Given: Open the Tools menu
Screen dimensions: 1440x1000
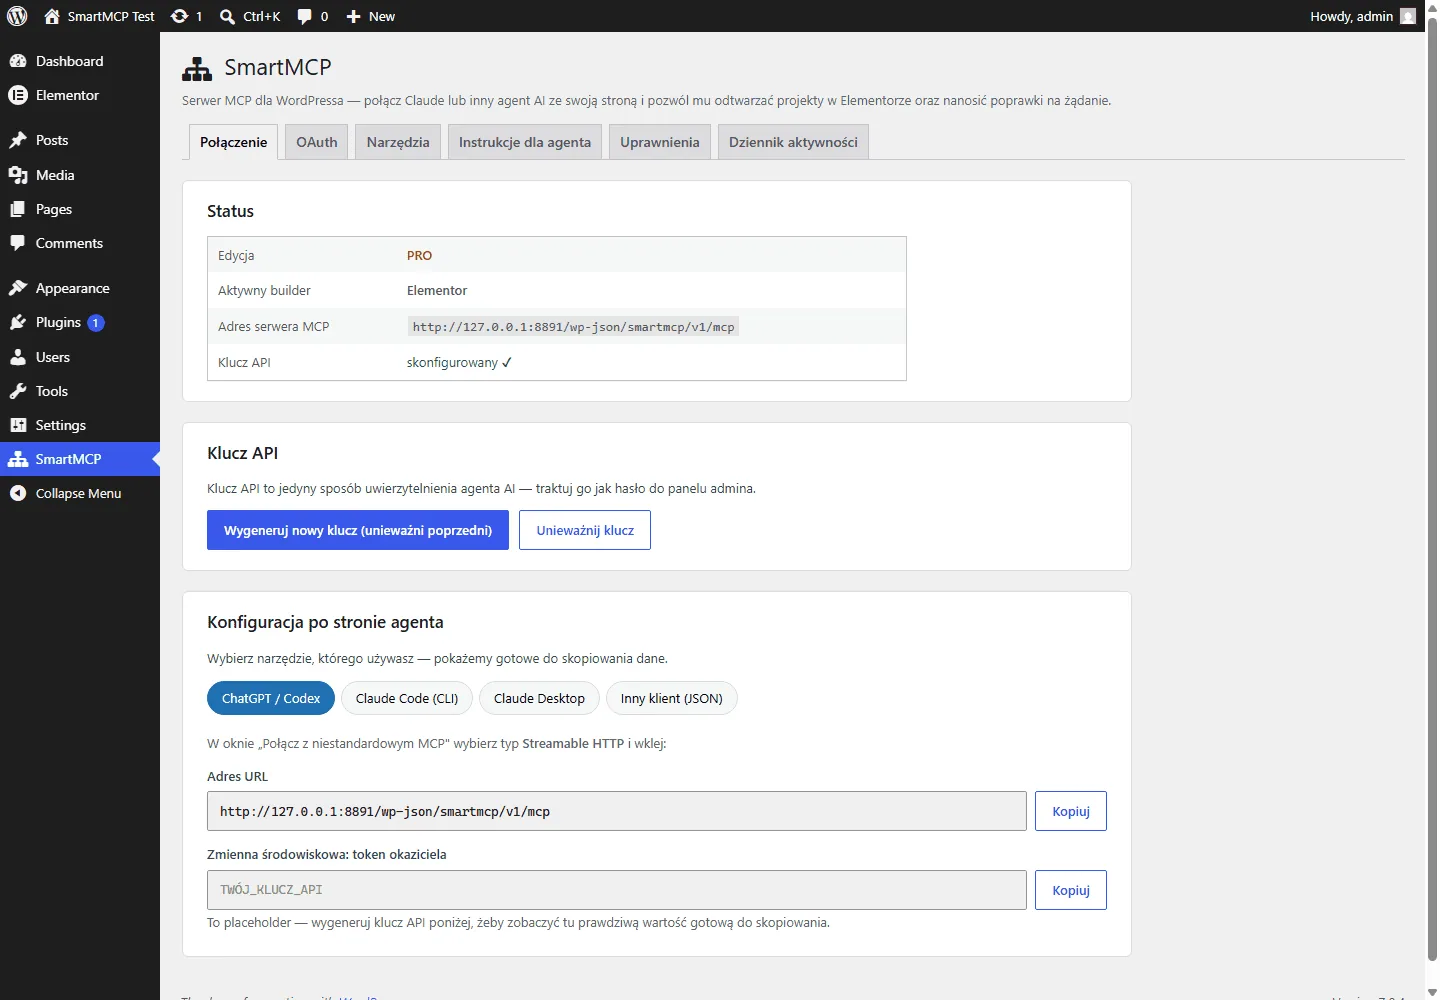Looking at the screenshot, I should [x=80, y=391].
